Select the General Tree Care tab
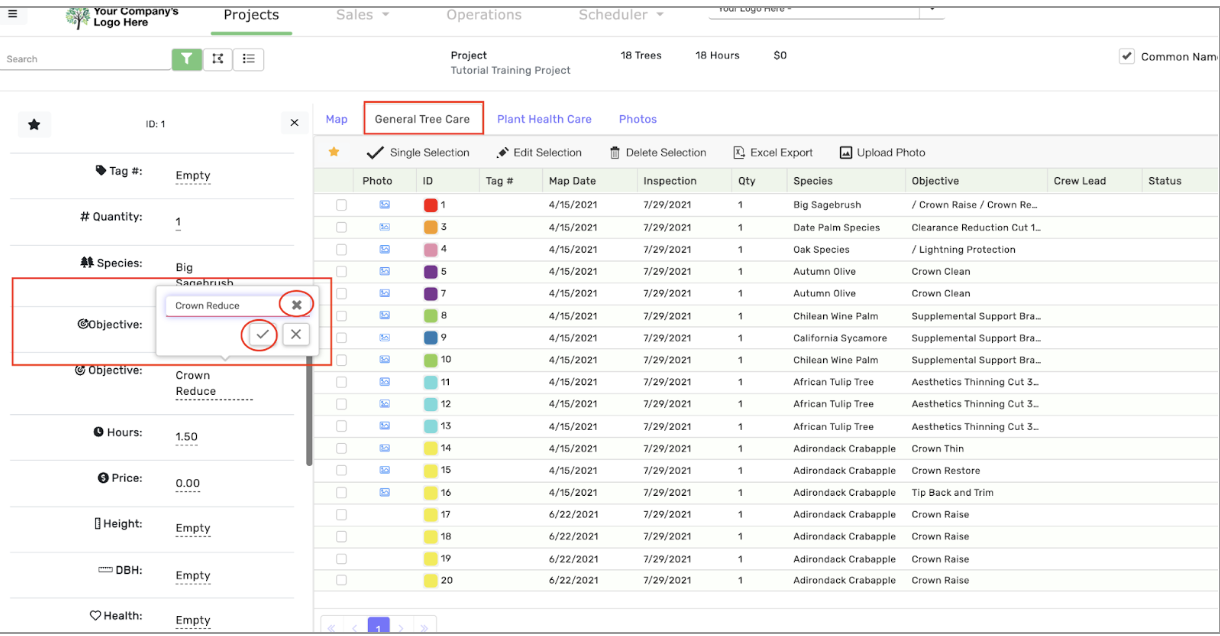Screen dimensions: 1220x636 (422, 119)
